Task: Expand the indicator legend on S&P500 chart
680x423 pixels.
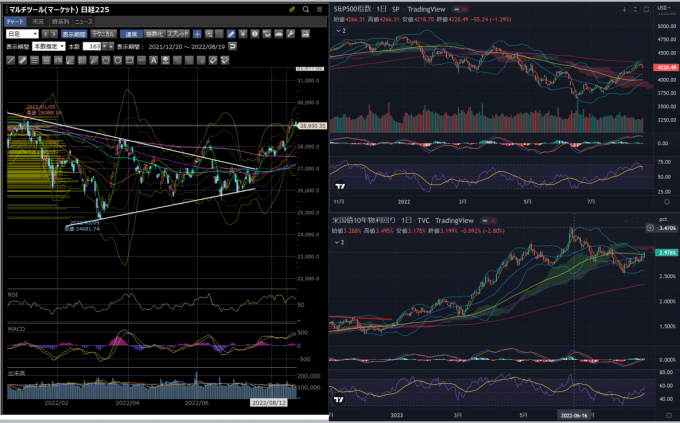Action: 341,31
